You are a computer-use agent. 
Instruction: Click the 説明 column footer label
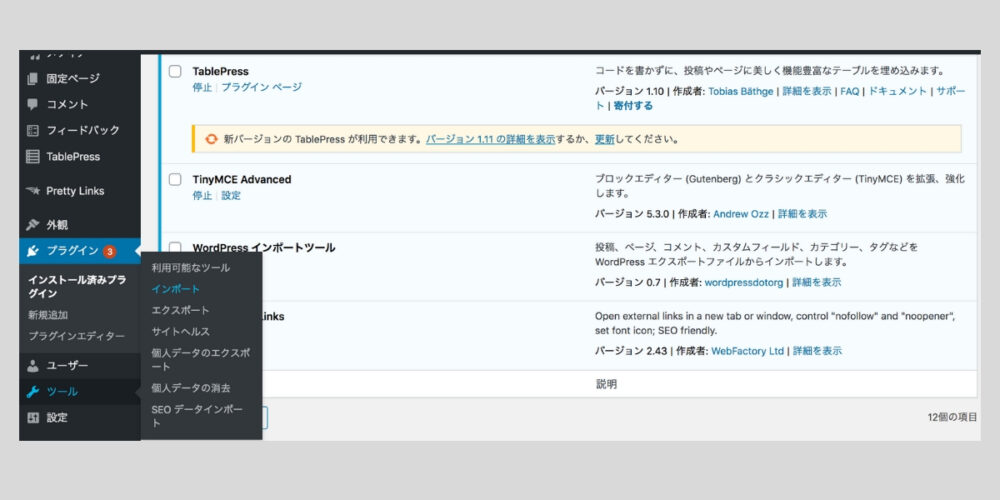[607, 385]
